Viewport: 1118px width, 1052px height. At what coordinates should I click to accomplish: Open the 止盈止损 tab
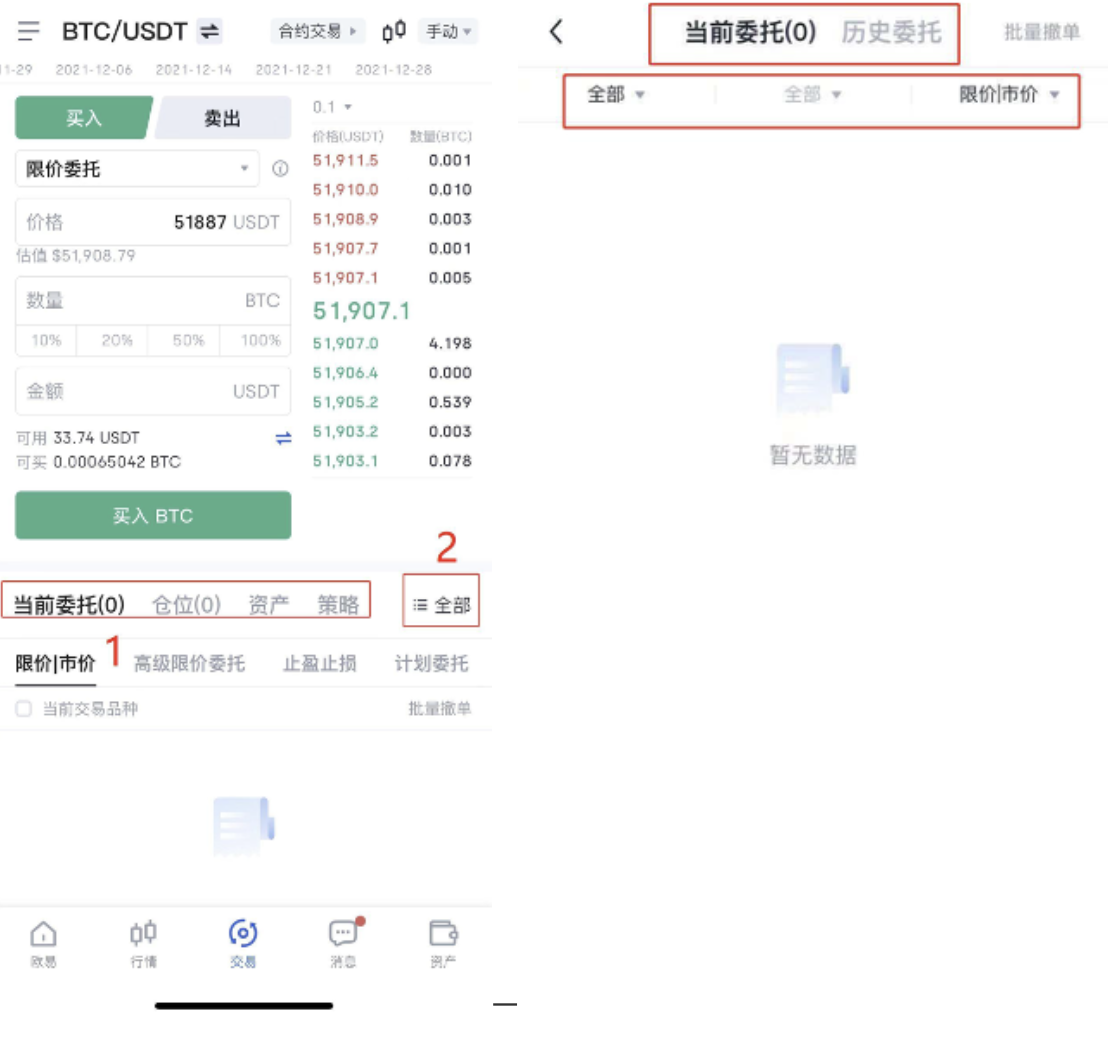319,663
